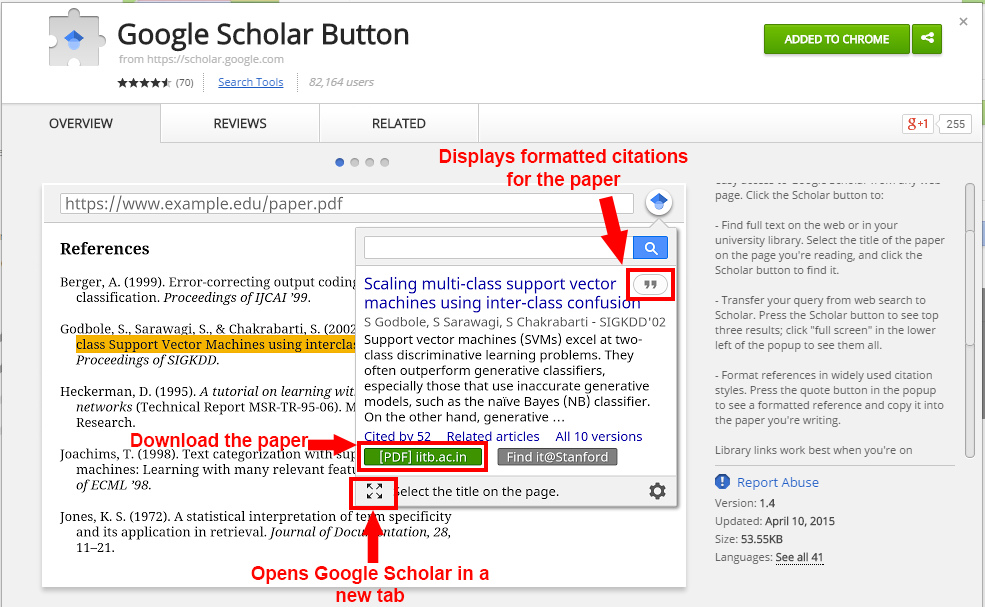Select the third screenshot carousel dot
985x607 pixels.
point(370,162)
